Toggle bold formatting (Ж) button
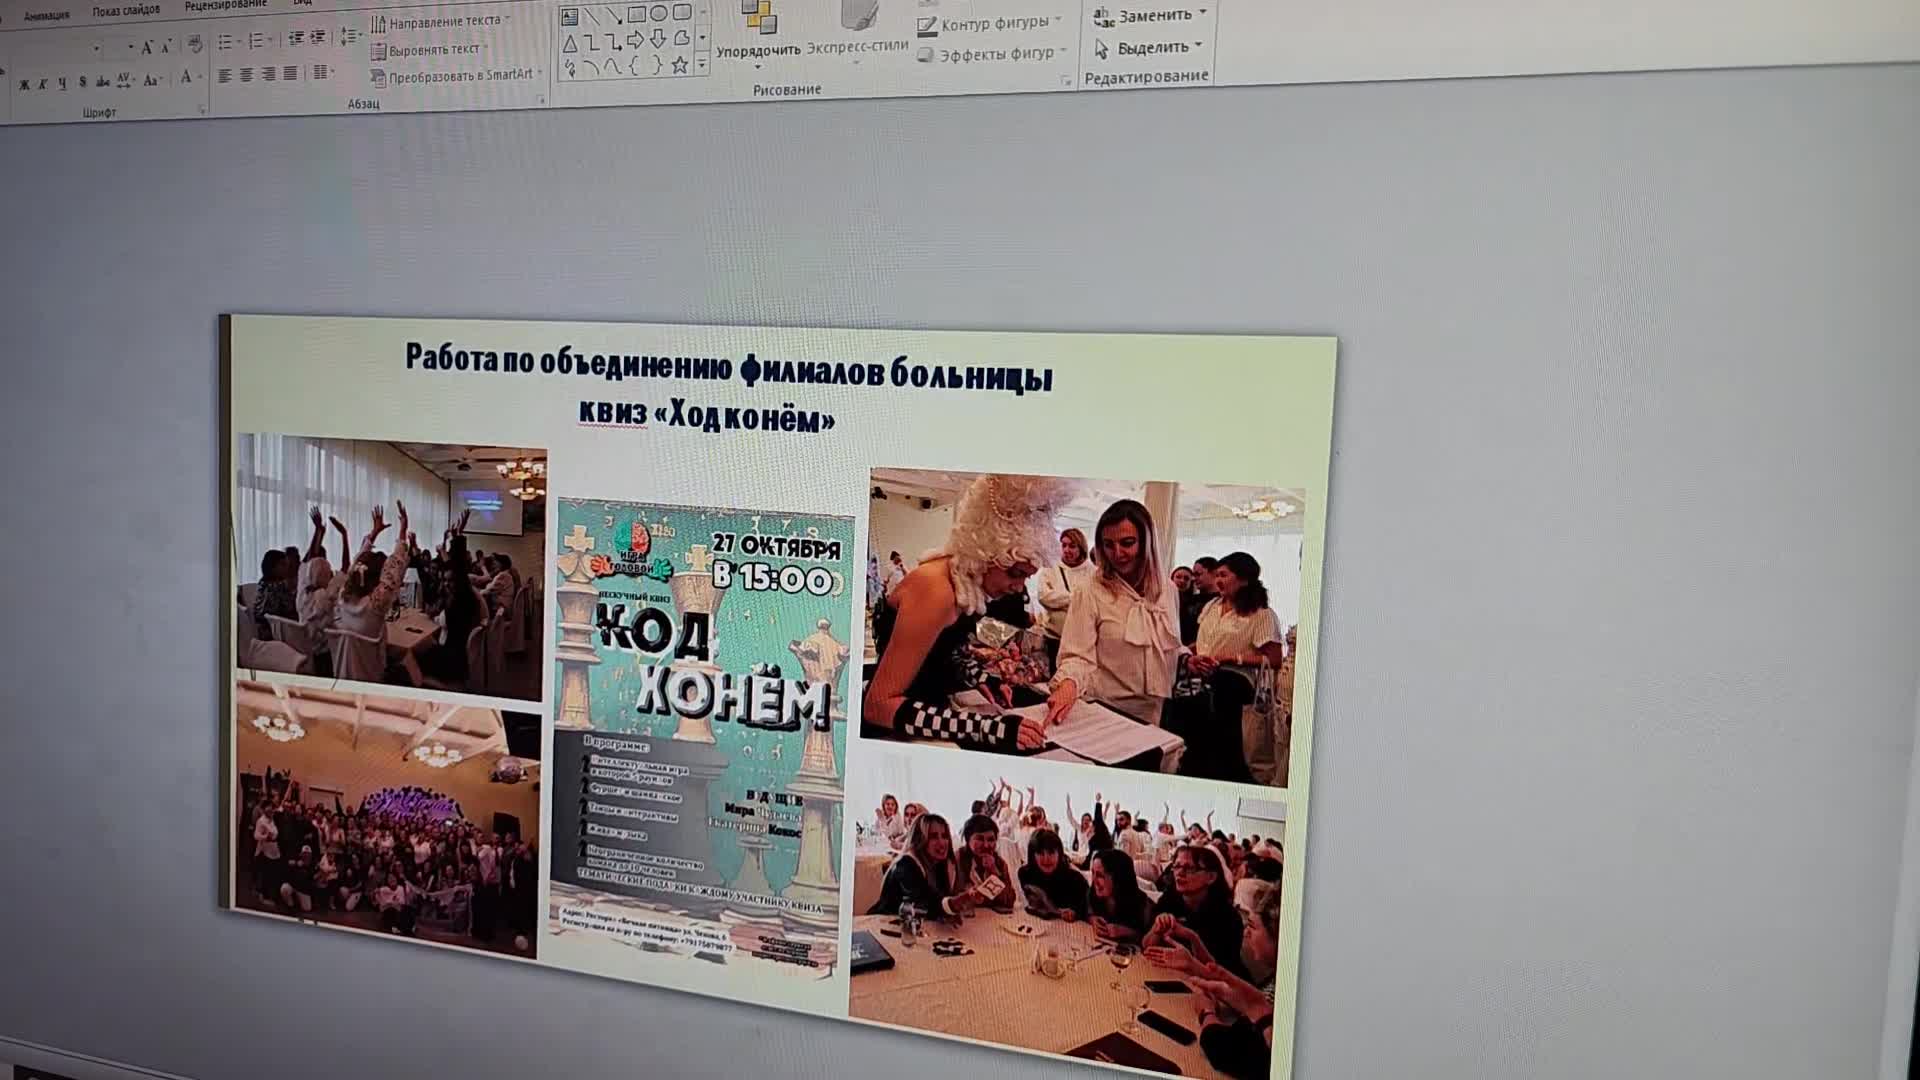The height and width of the screenshot is (1080, 1920). click(24, 85)
